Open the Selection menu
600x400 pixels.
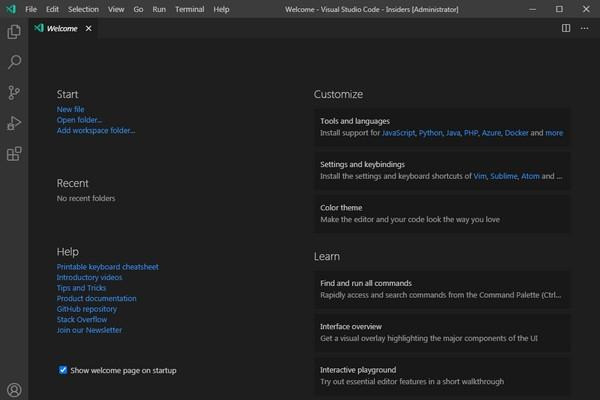click(83, 9)
